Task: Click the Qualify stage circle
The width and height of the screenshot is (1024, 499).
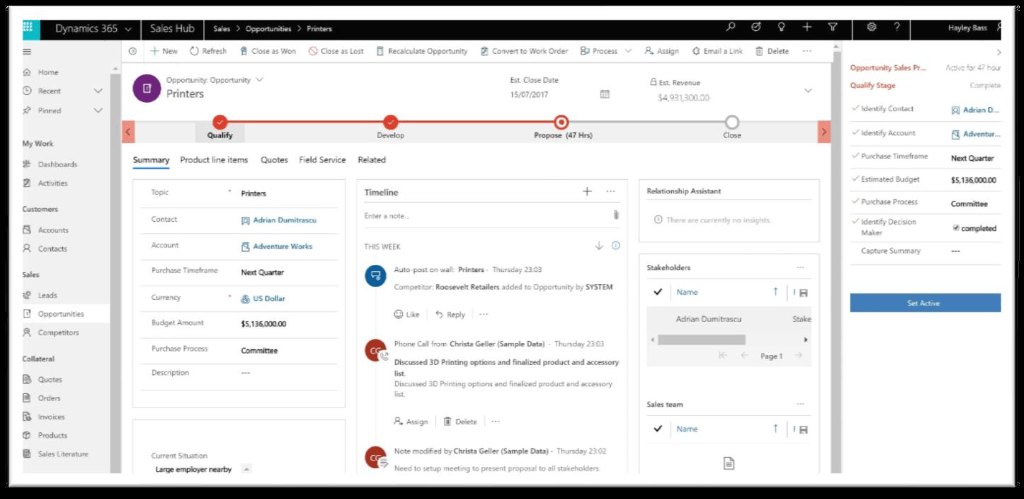Action: coord(220,121)
